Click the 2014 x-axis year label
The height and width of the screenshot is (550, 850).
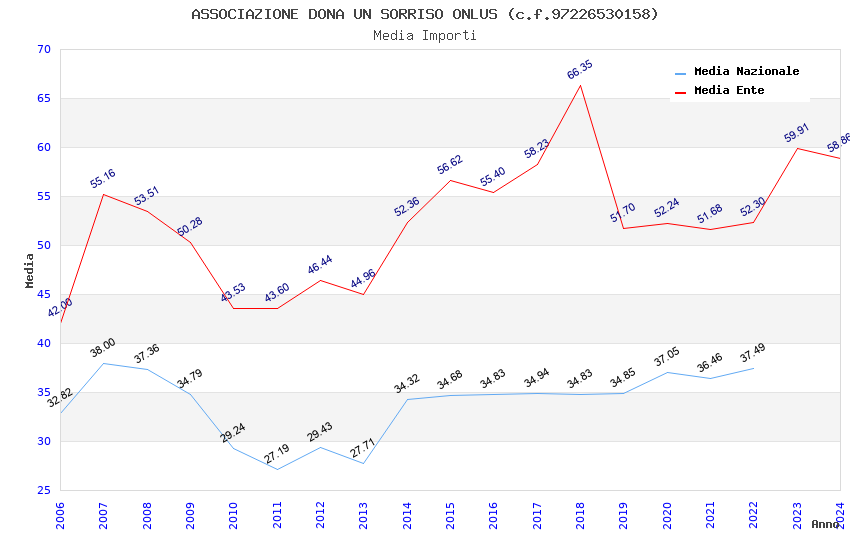[407, 515]
